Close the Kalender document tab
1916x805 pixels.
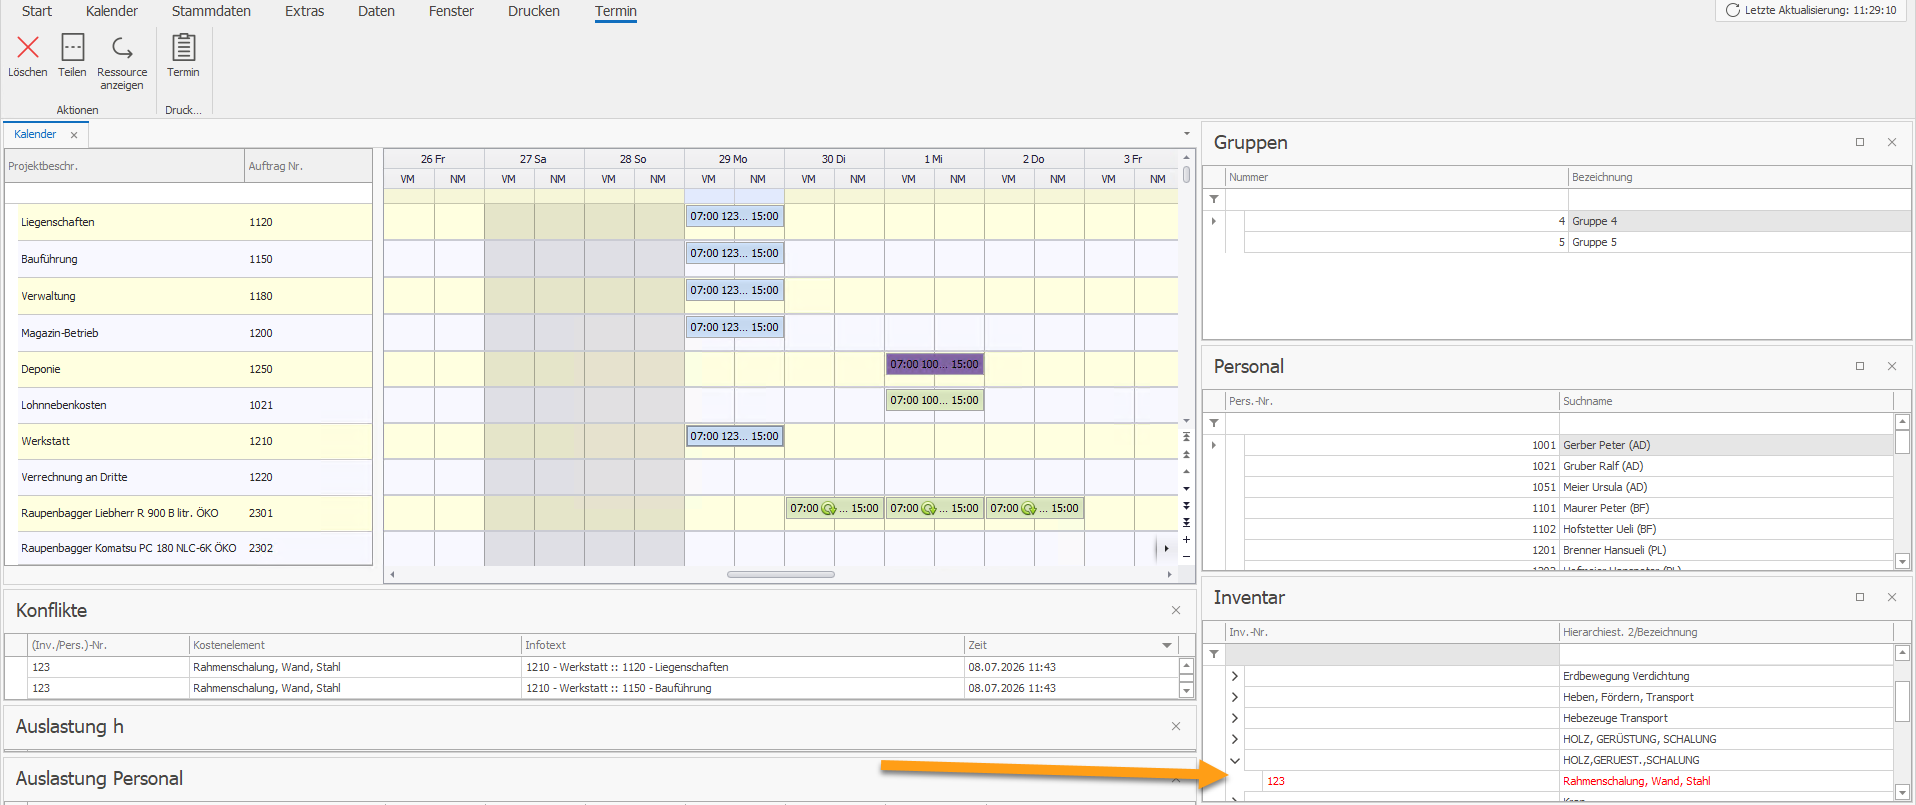pyautogui.click(x=74, y=135)
